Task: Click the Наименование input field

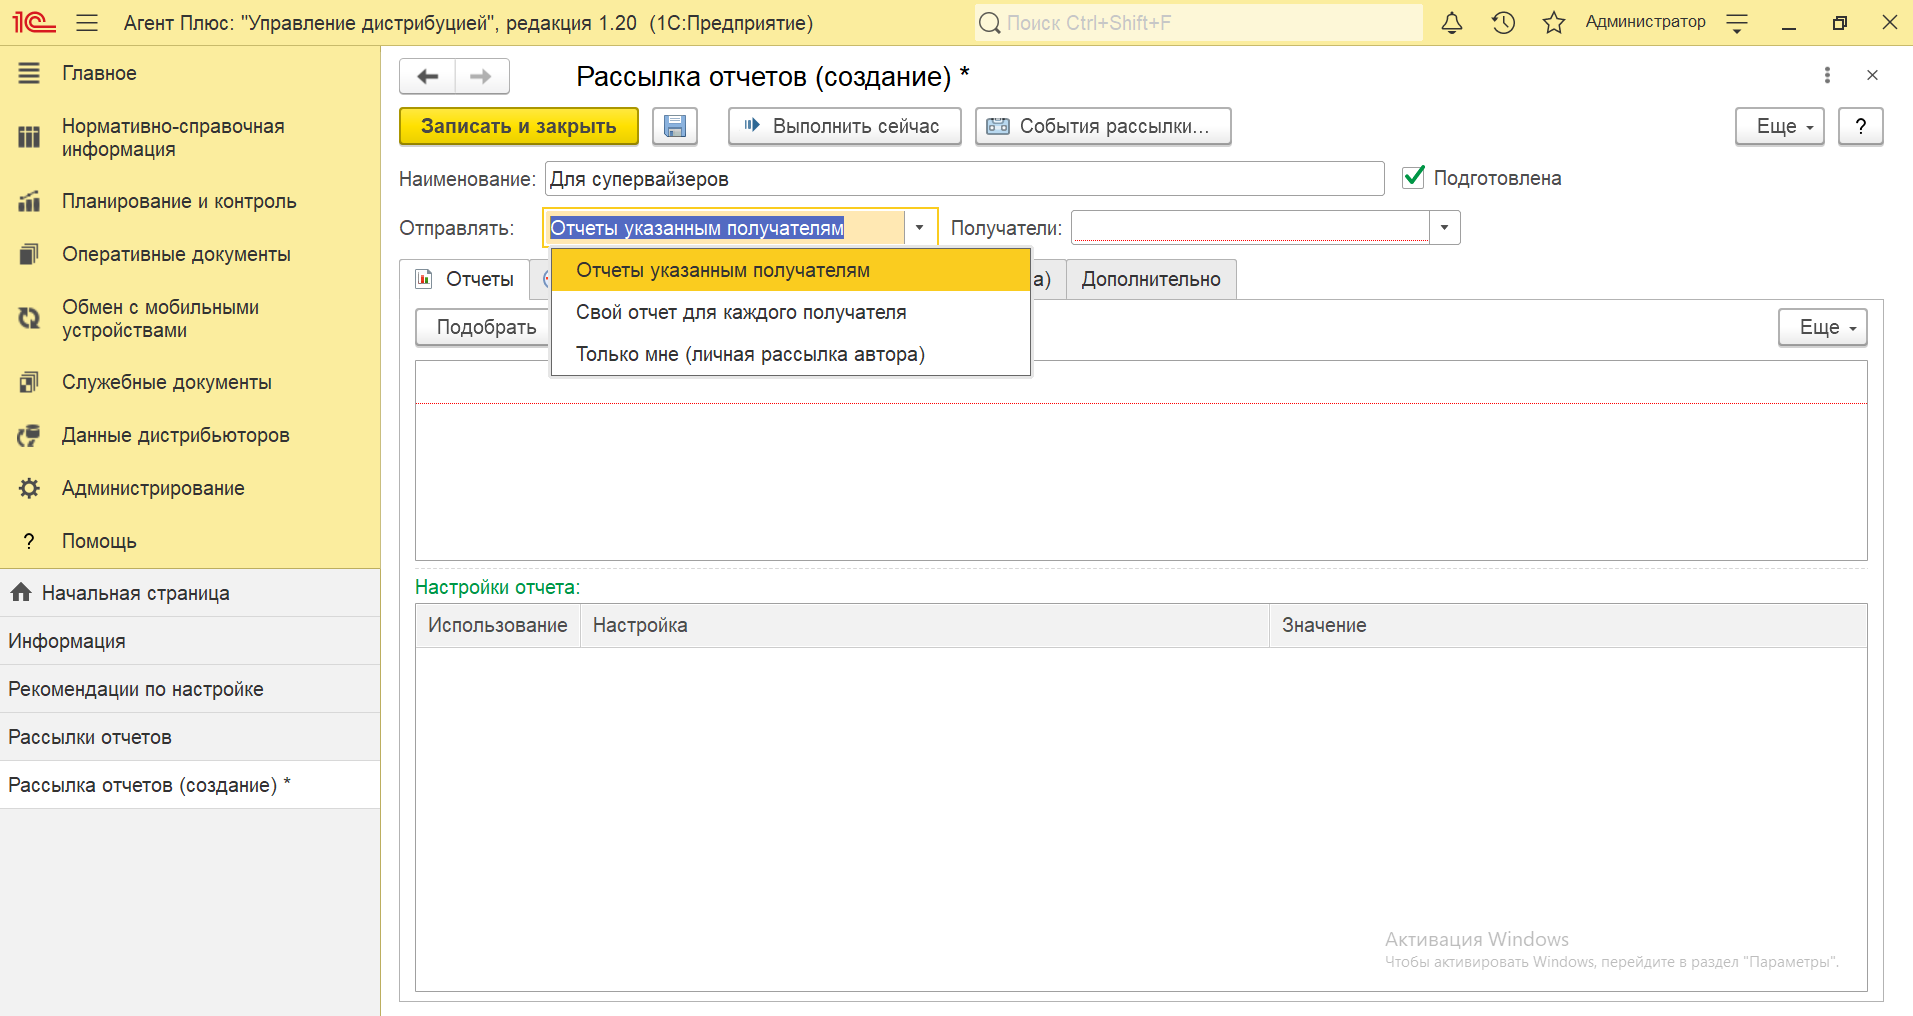Action: (x=964, y=179)
